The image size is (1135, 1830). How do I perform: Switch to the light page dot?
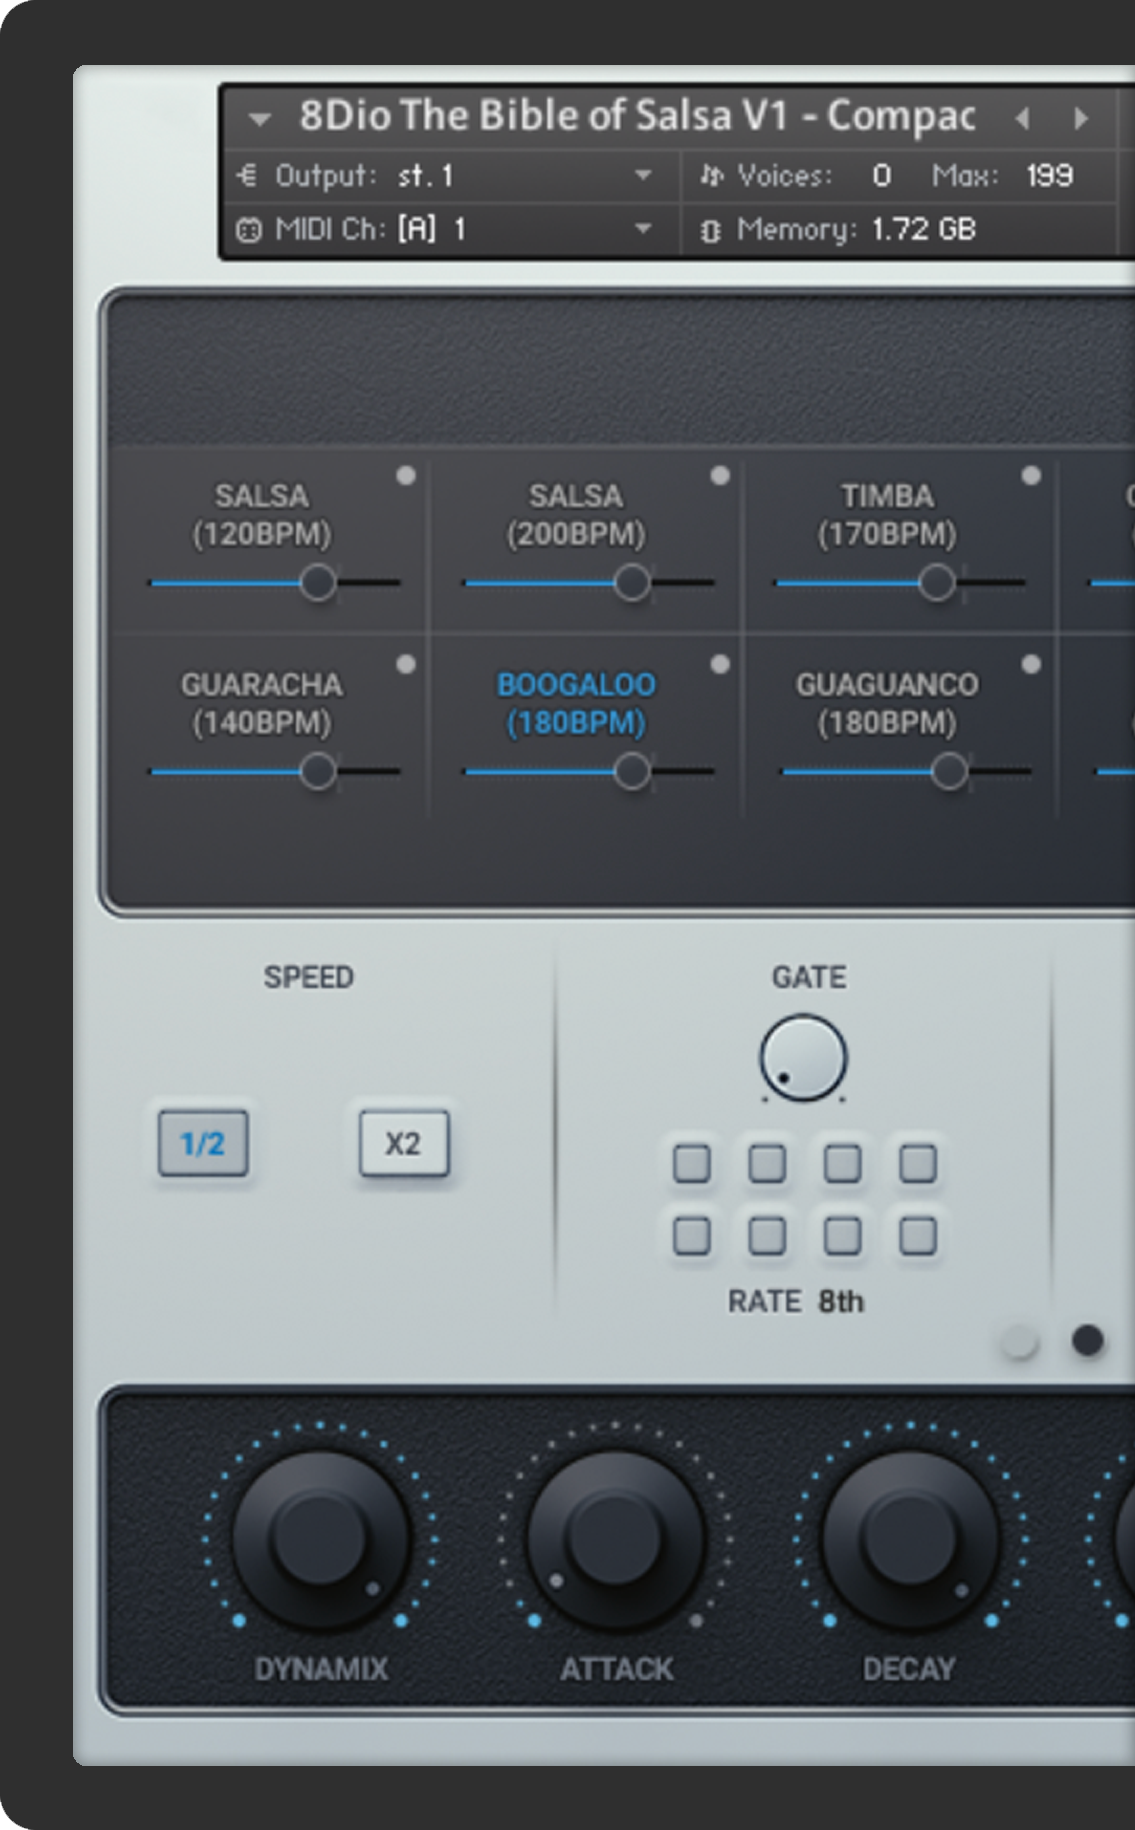coord(1019,1341)
